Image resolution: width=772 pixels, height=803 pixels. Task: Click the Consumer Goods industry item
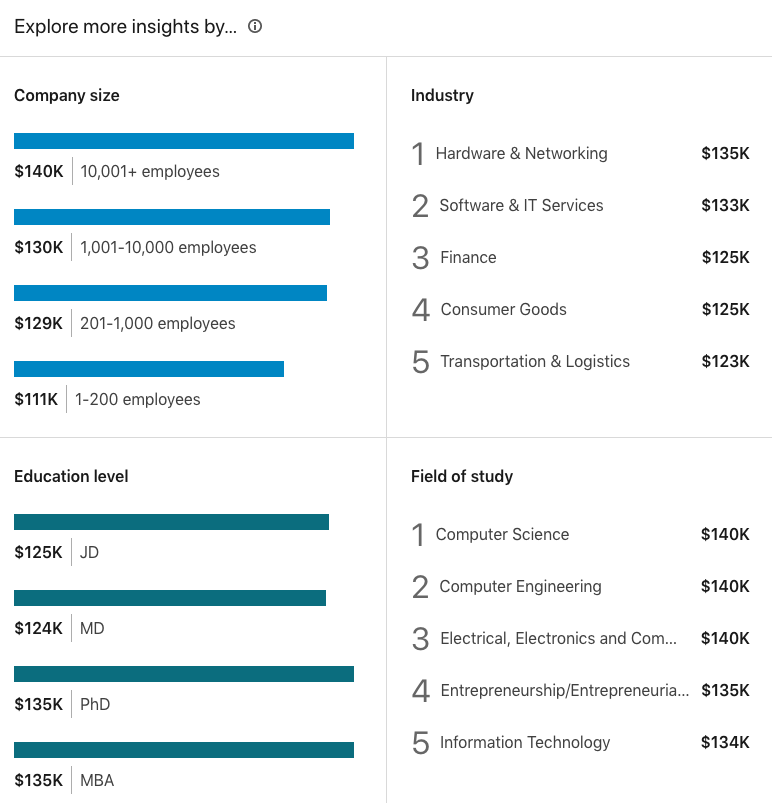tap(503, 309)
